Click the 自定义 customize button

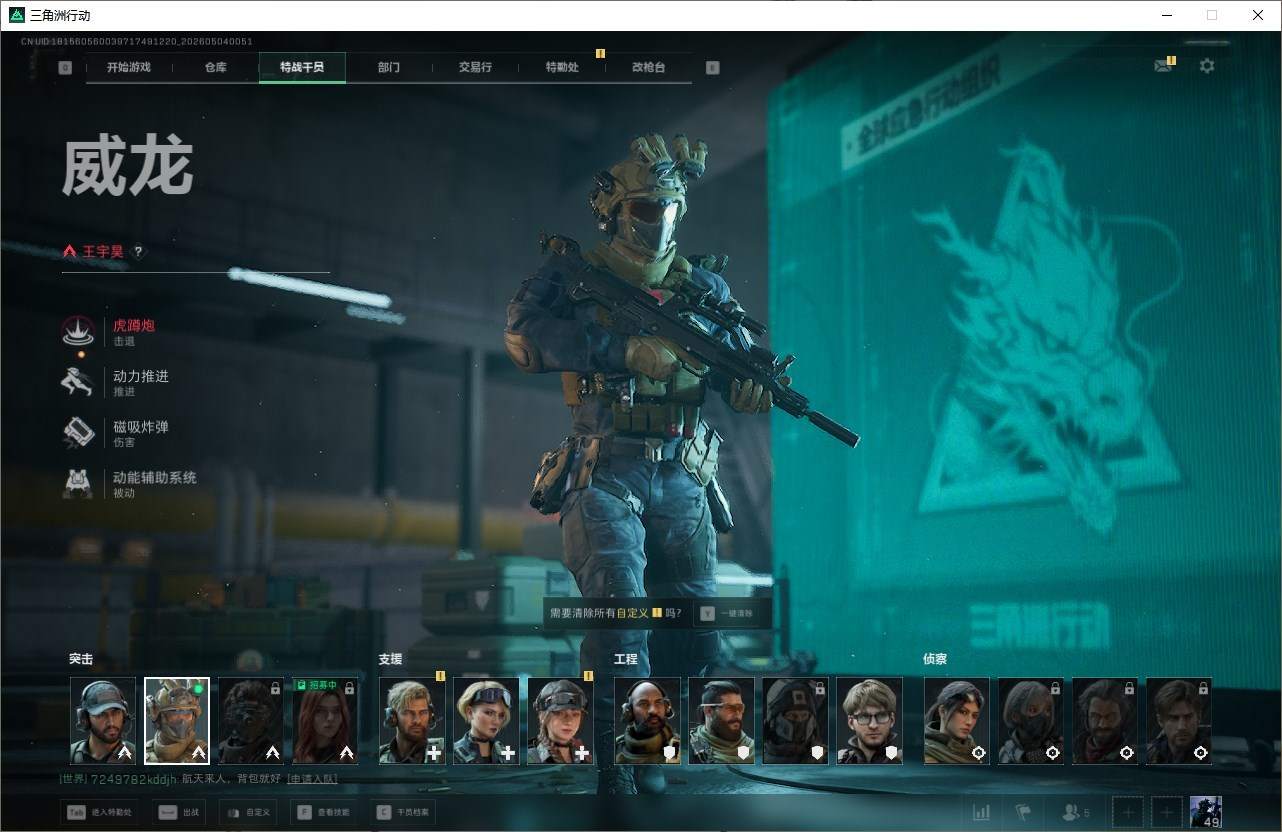[247, 812]
